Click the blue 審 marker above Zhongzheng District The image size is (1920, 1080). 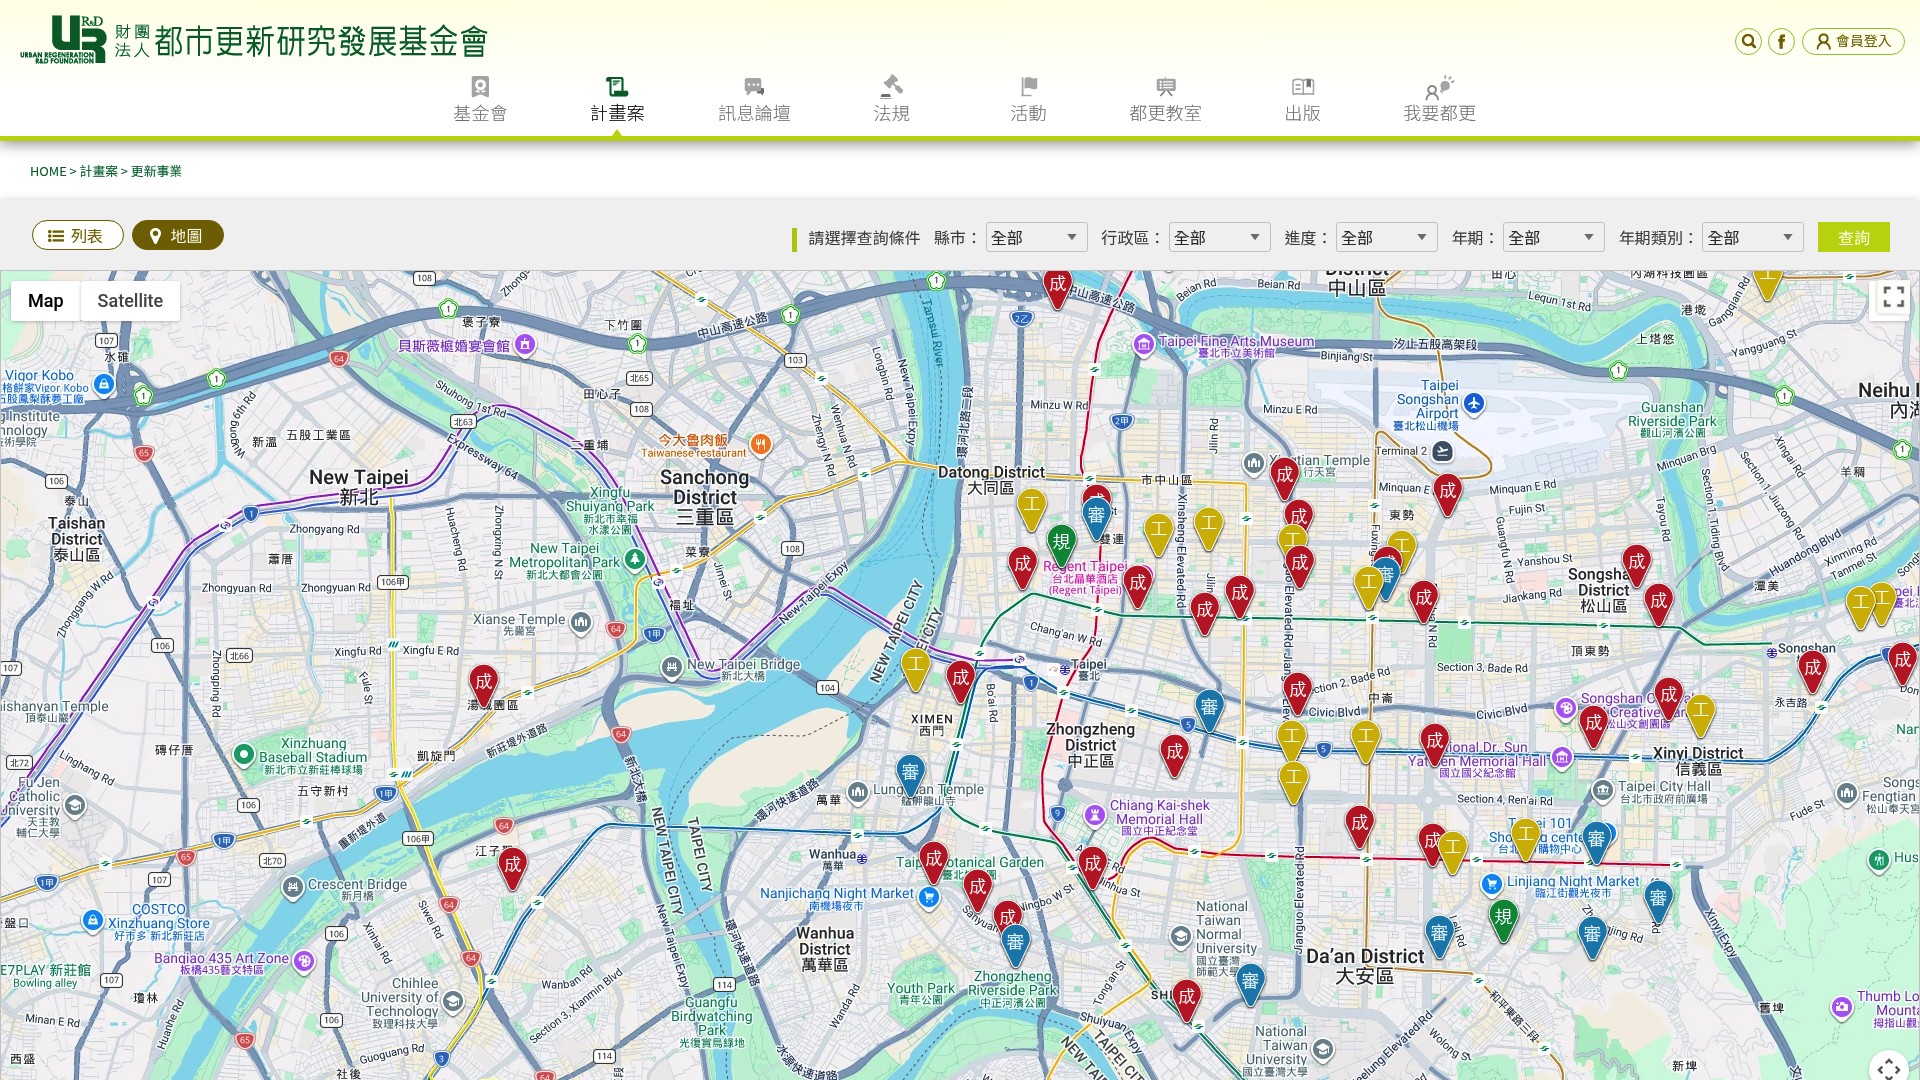point(1209,712)
